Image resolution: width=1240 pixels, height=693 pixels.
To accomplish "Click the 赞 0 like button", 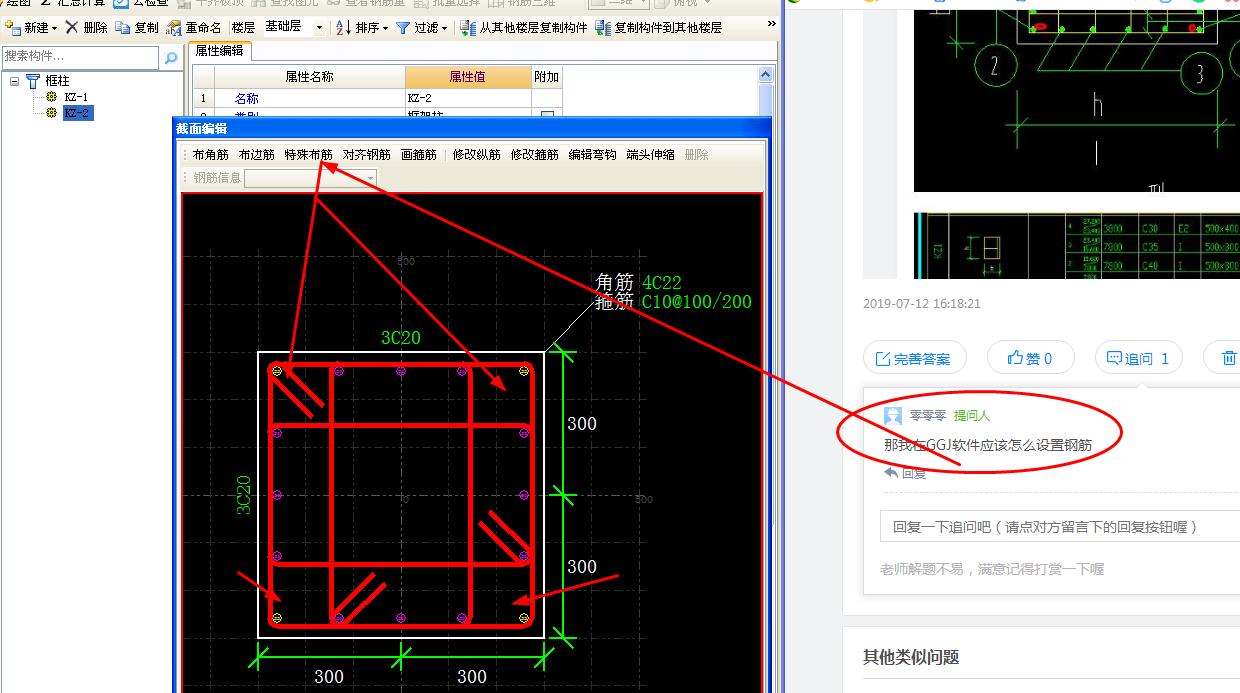I will [x=1031, y=358].
